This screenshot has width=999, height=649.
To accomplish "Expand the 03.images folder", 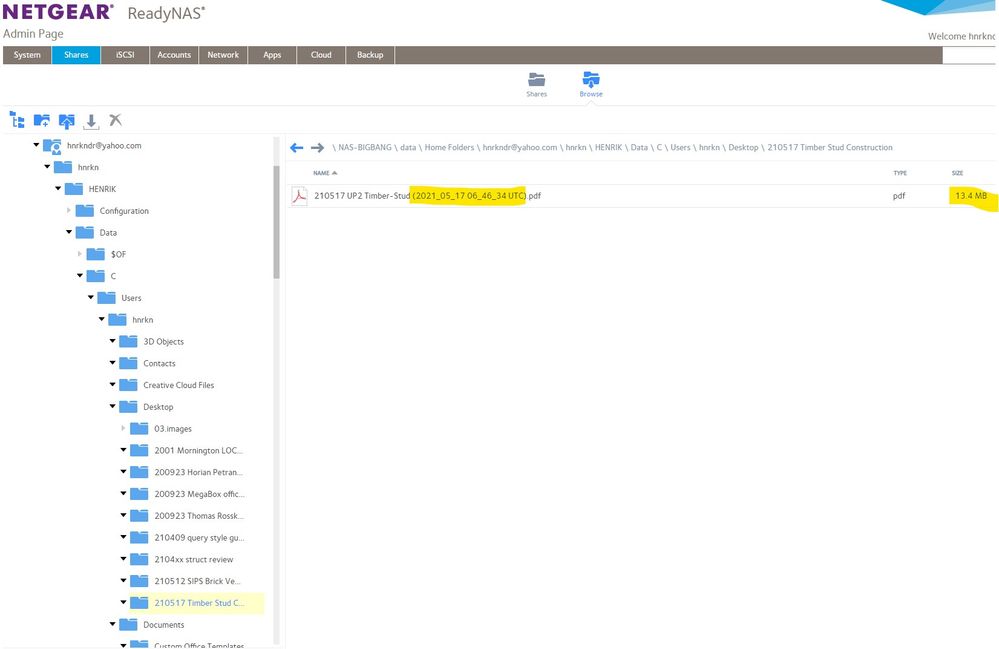I will (124, 429).
